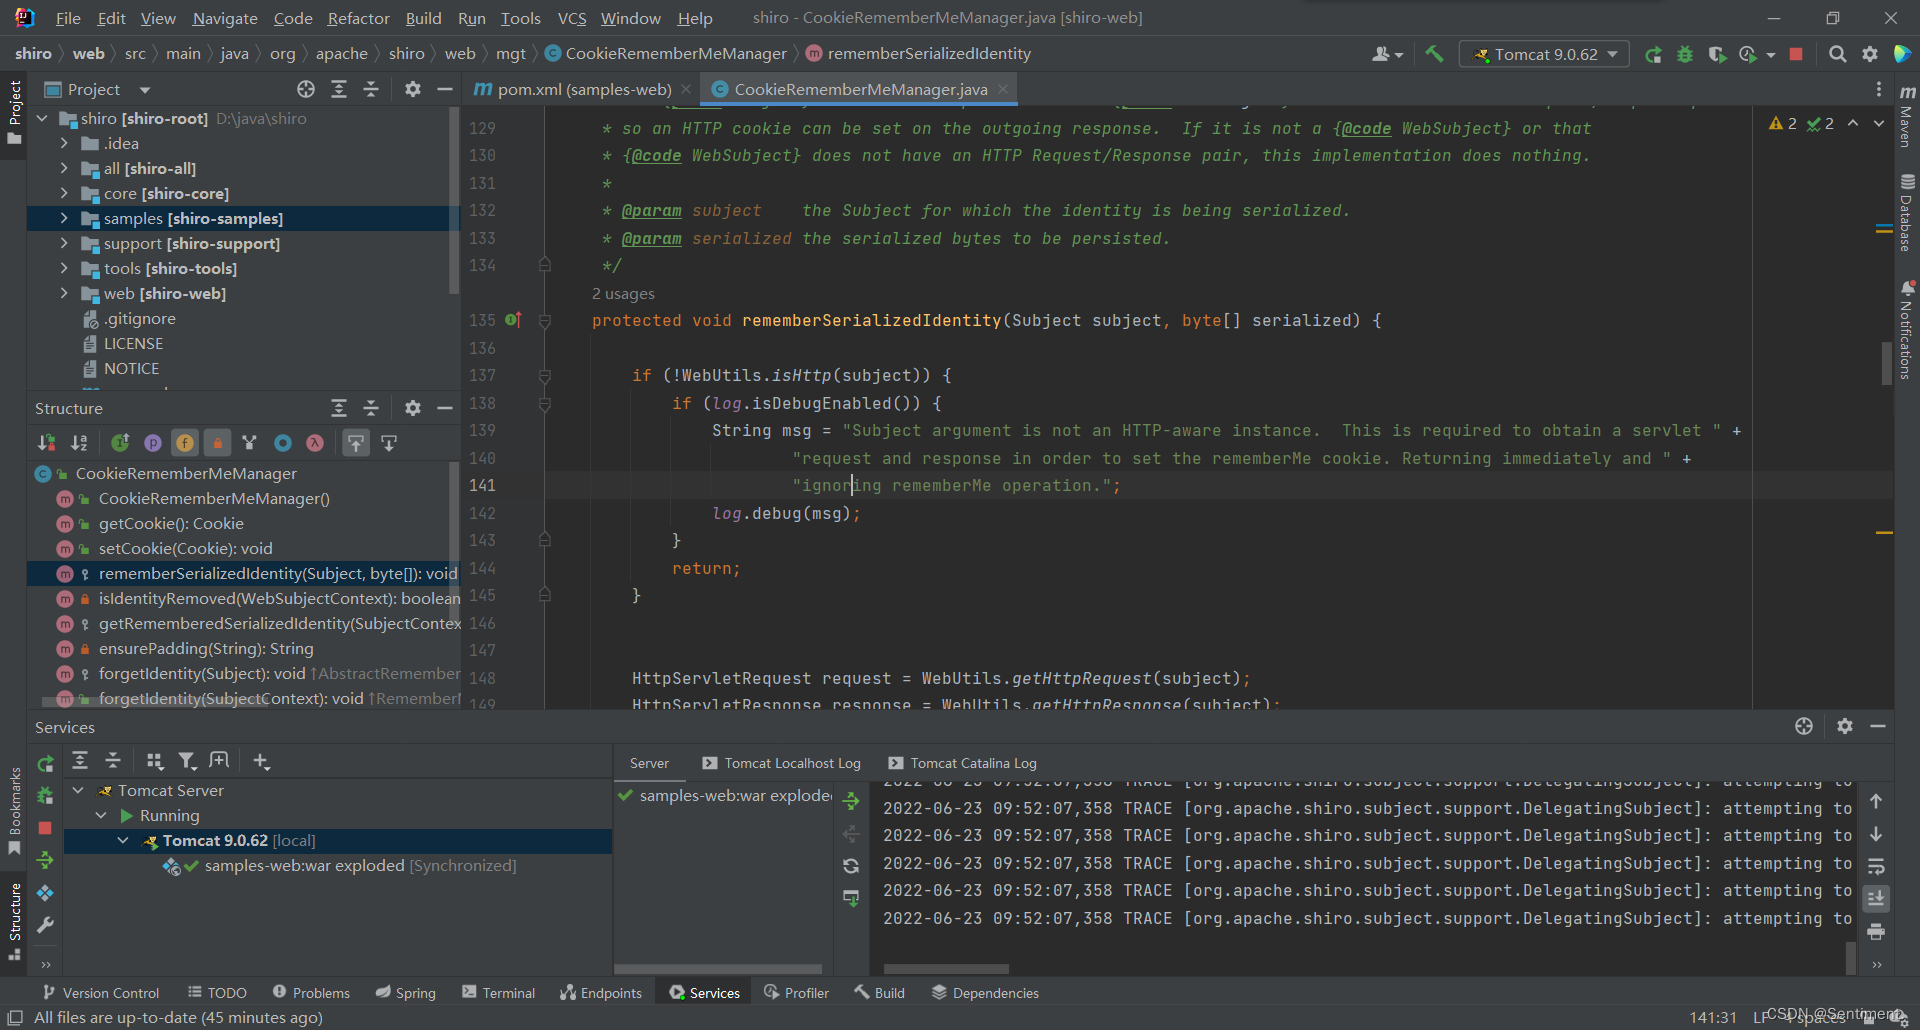The height and width of the screenshot is (1030, 1920).
Task: Click Debug bug icon in main toolbar
Action: [x=1685, y=54]
